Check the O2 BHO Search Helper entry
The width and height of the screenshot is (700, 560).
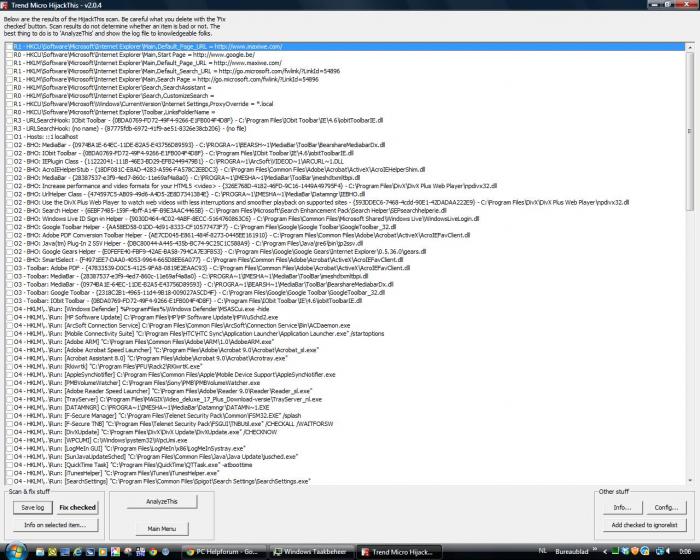[x=9, y=210]
